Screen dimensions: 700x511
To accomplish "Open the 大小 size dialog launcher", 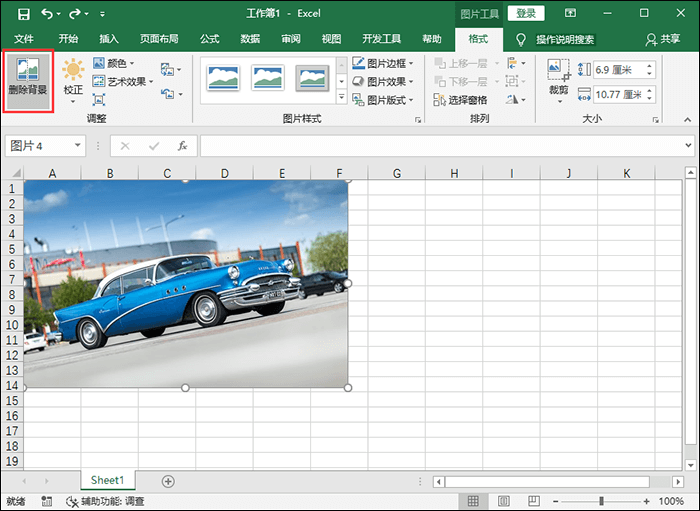I will 655,120.
